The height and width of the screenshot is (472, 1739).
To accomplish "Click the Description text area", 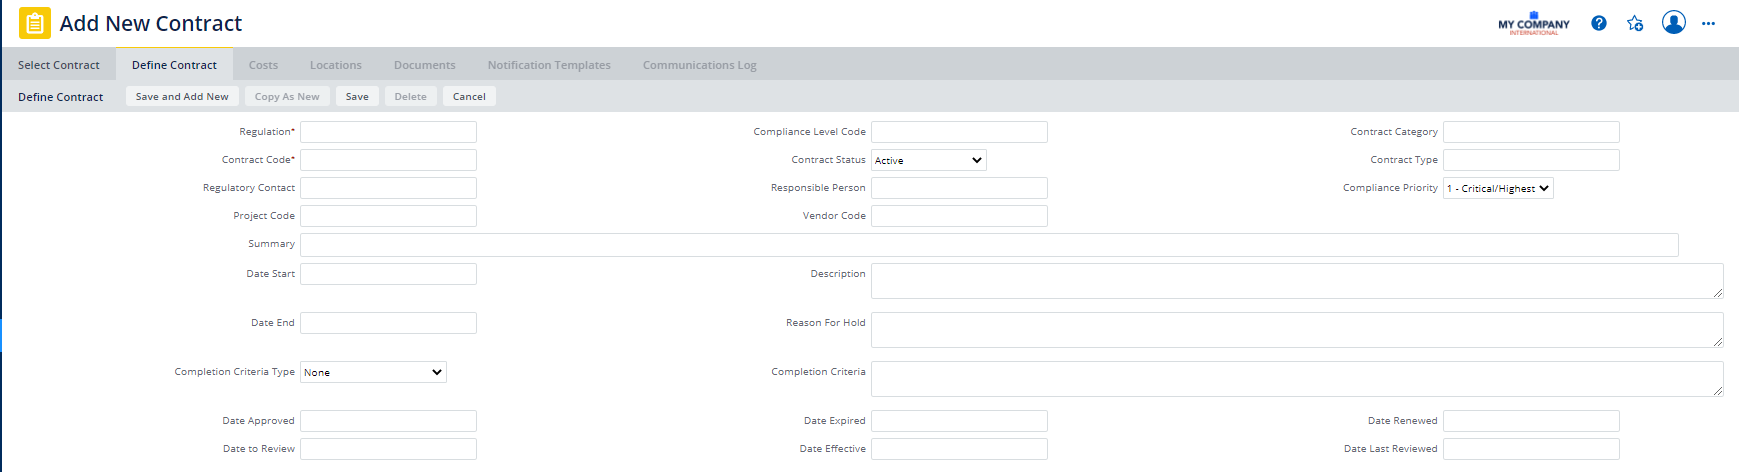I will (1296, 281).
